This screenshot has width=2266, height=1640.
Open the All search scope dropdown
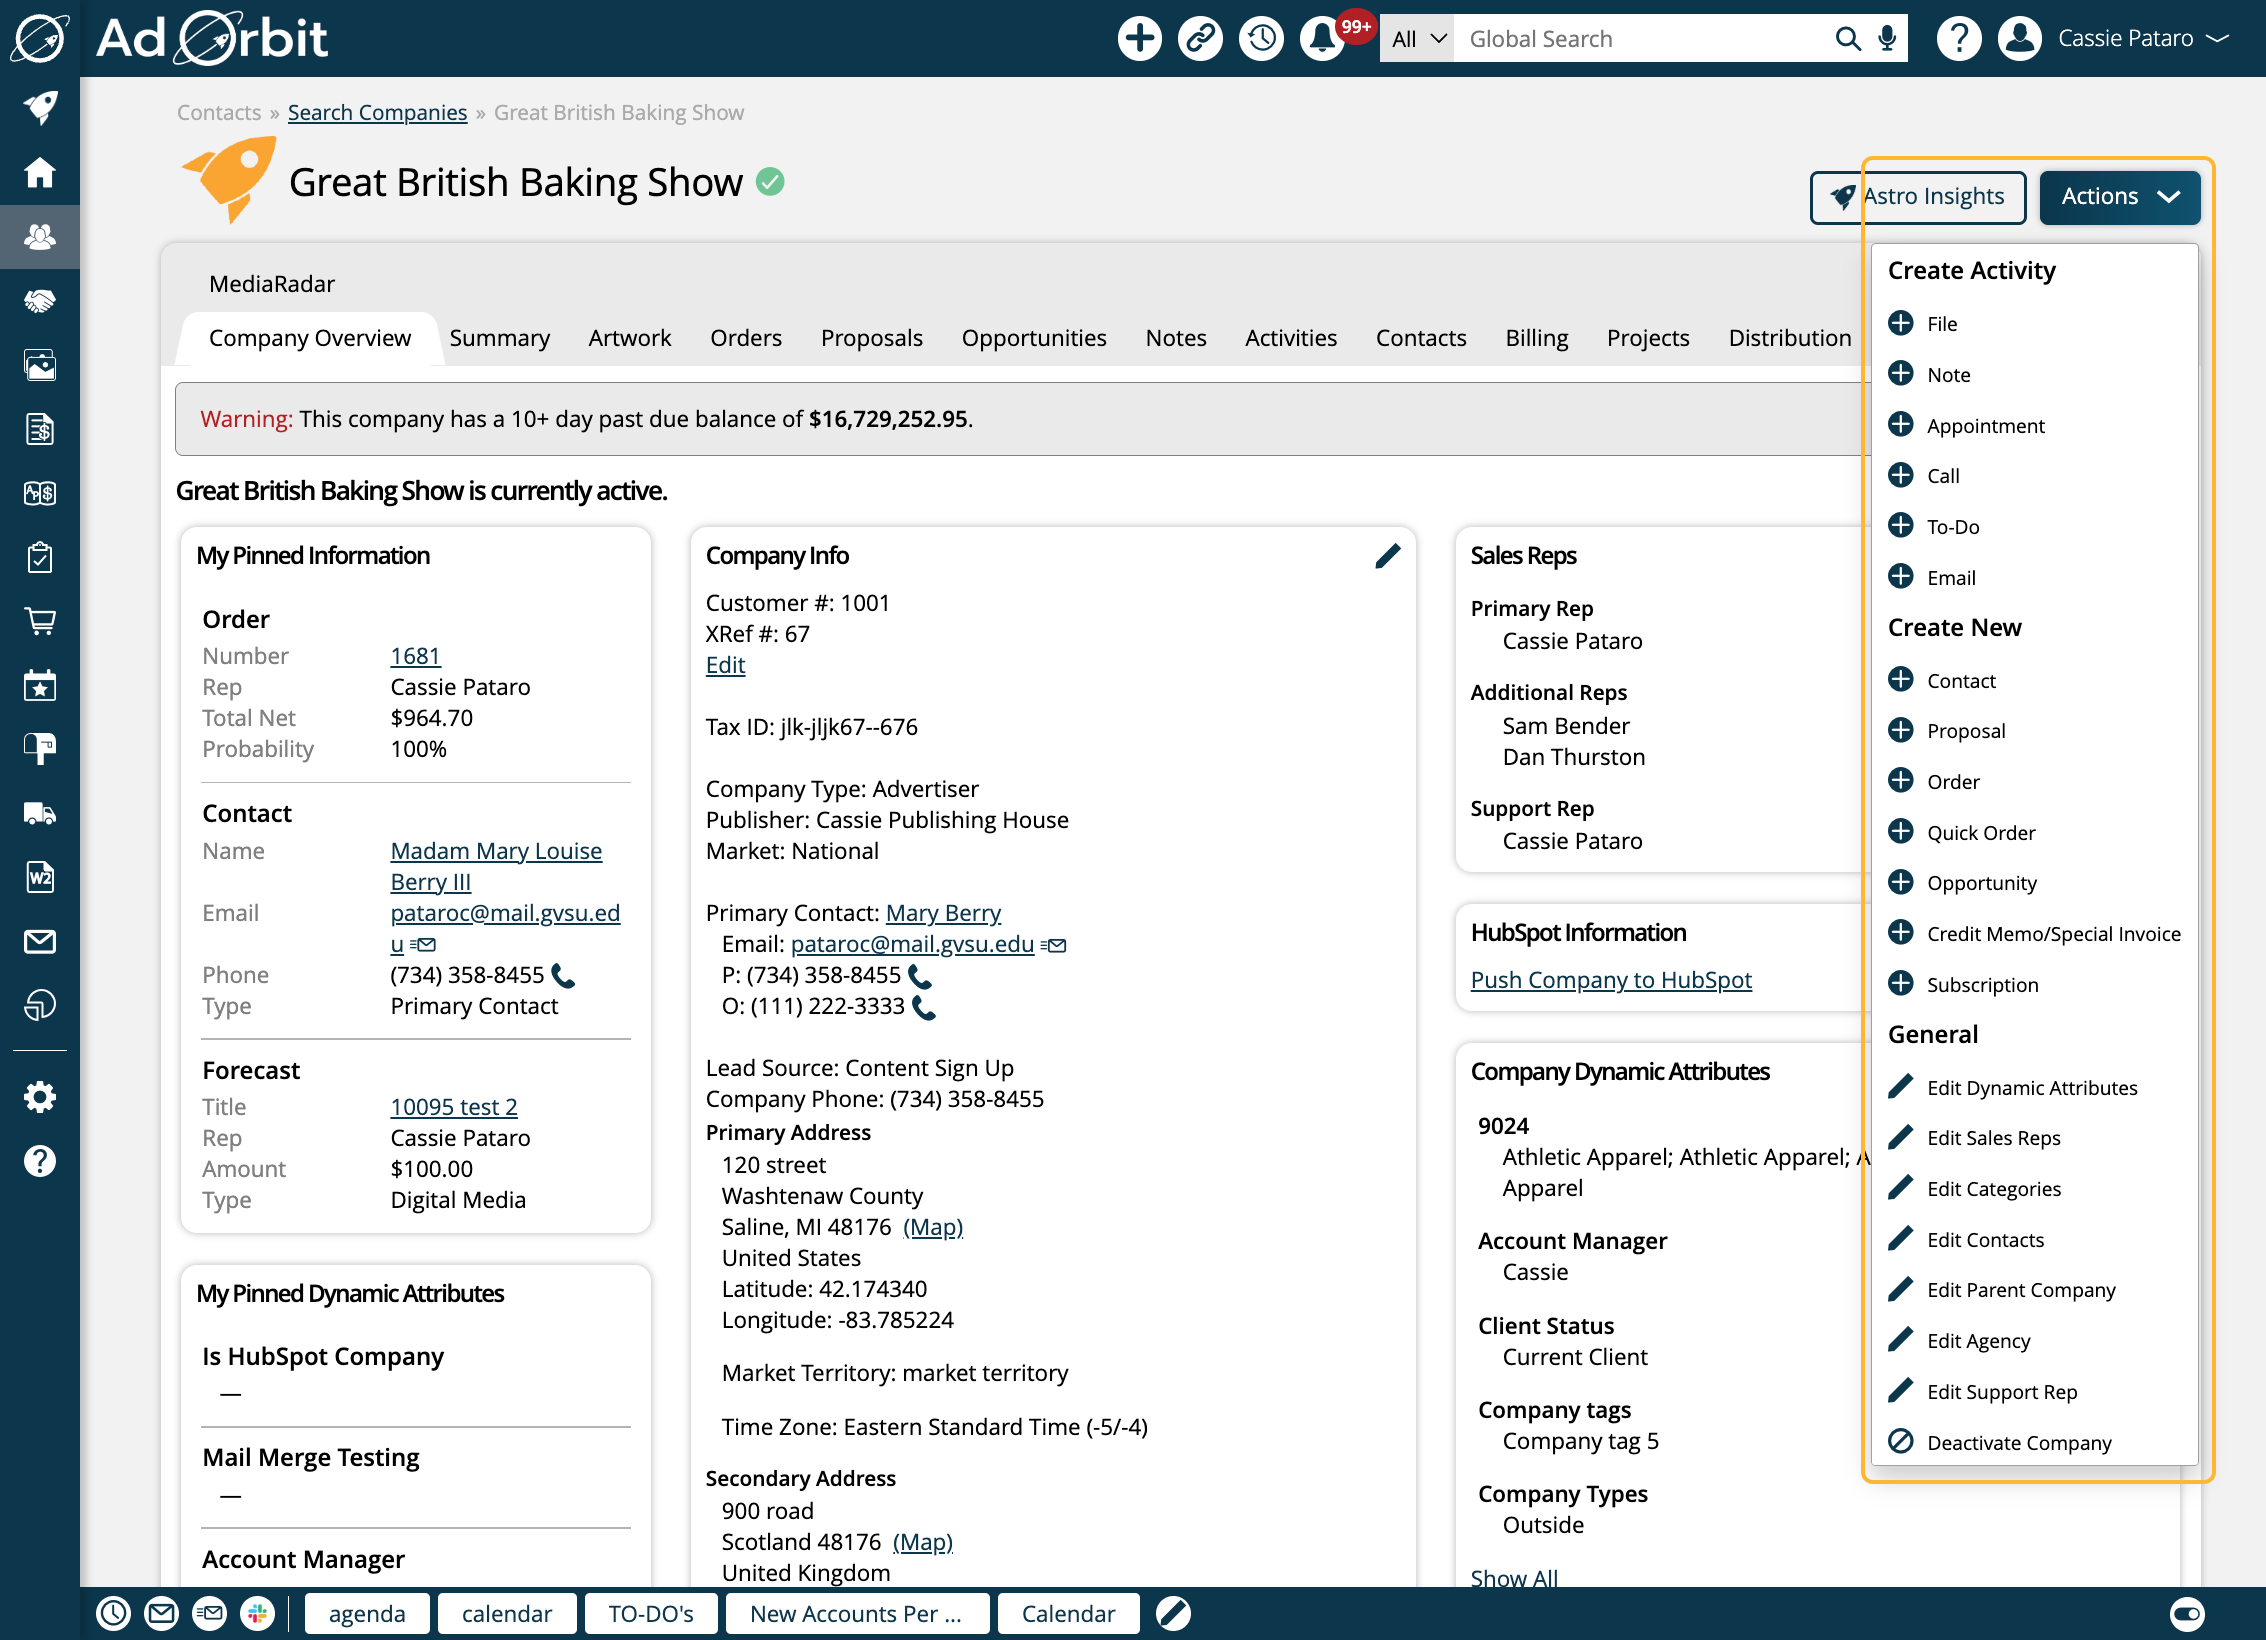1417,39
